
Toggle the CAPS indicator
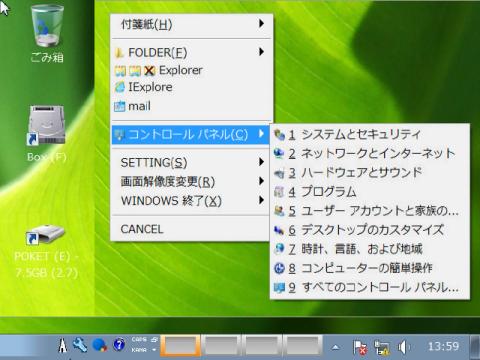point(139,339)
